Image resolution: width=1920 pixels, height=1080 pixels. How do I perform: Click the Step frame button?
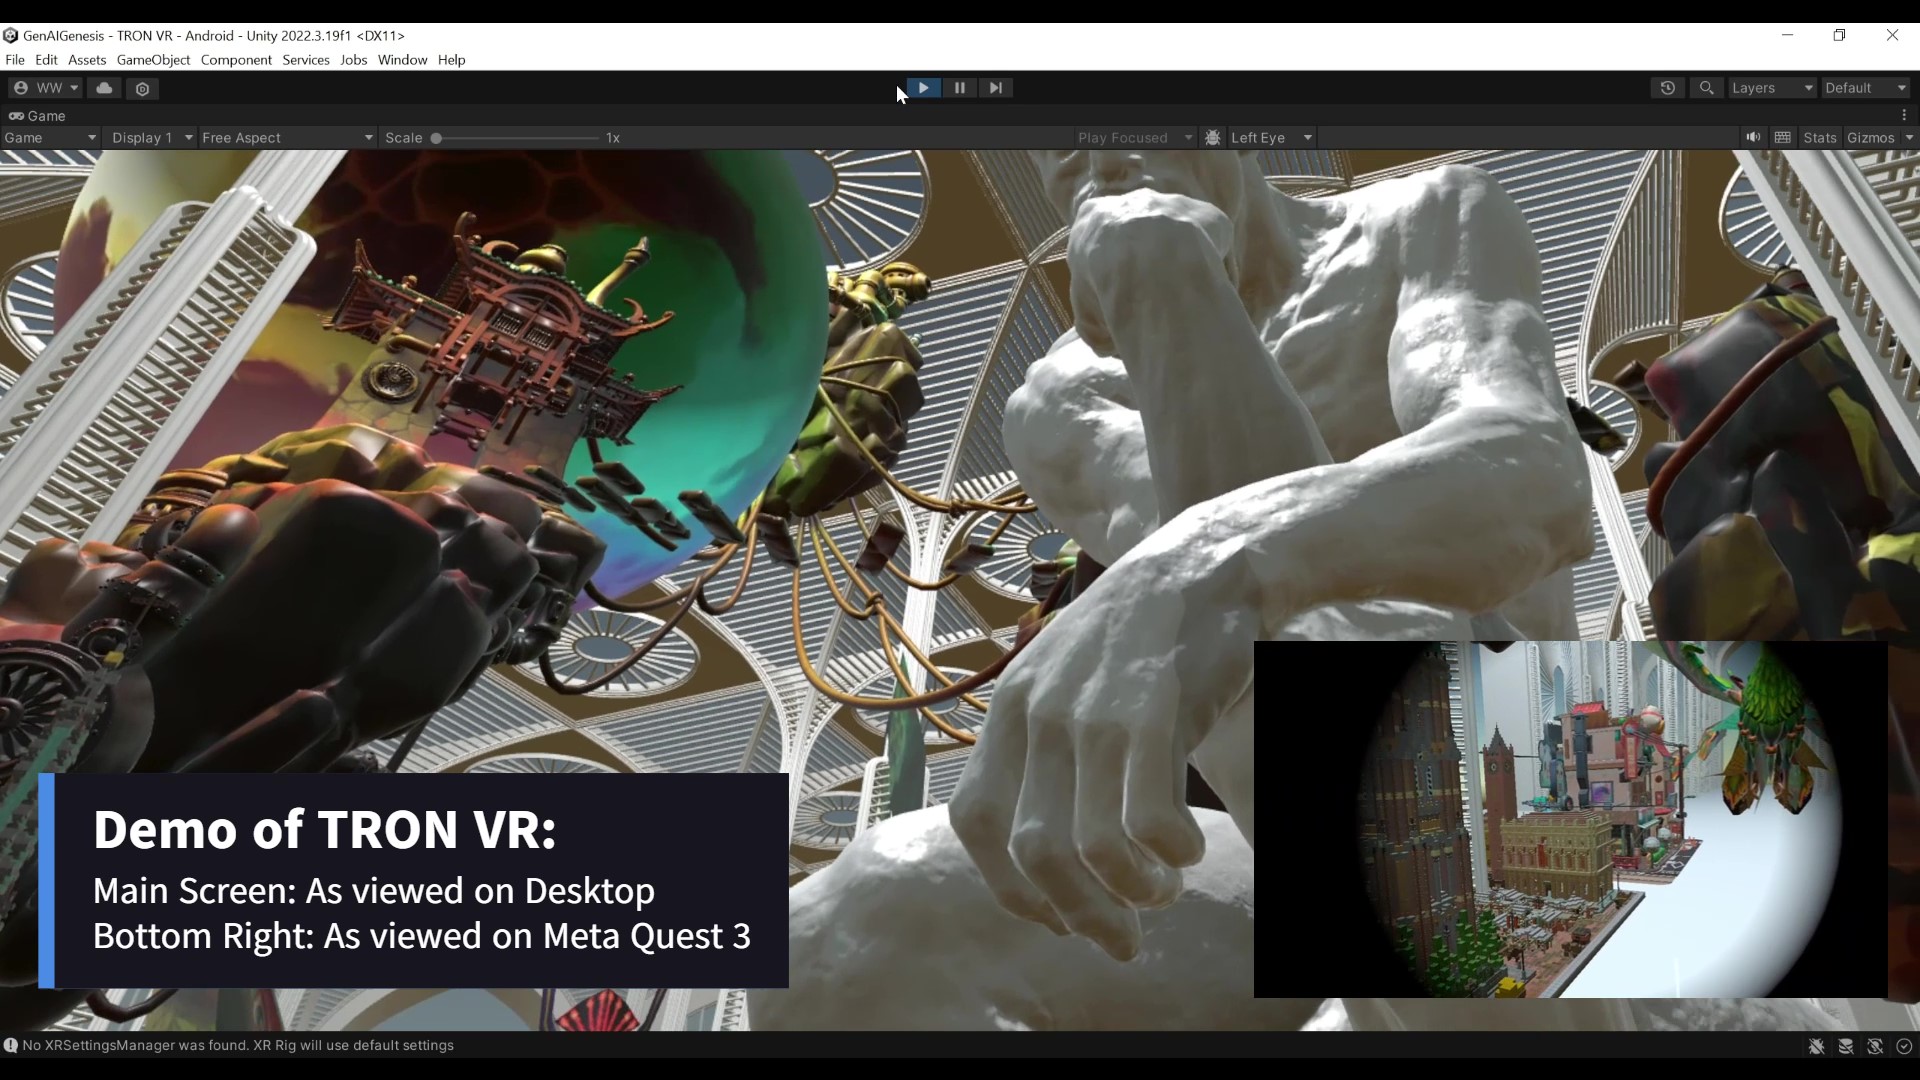[x=995, y=88]
